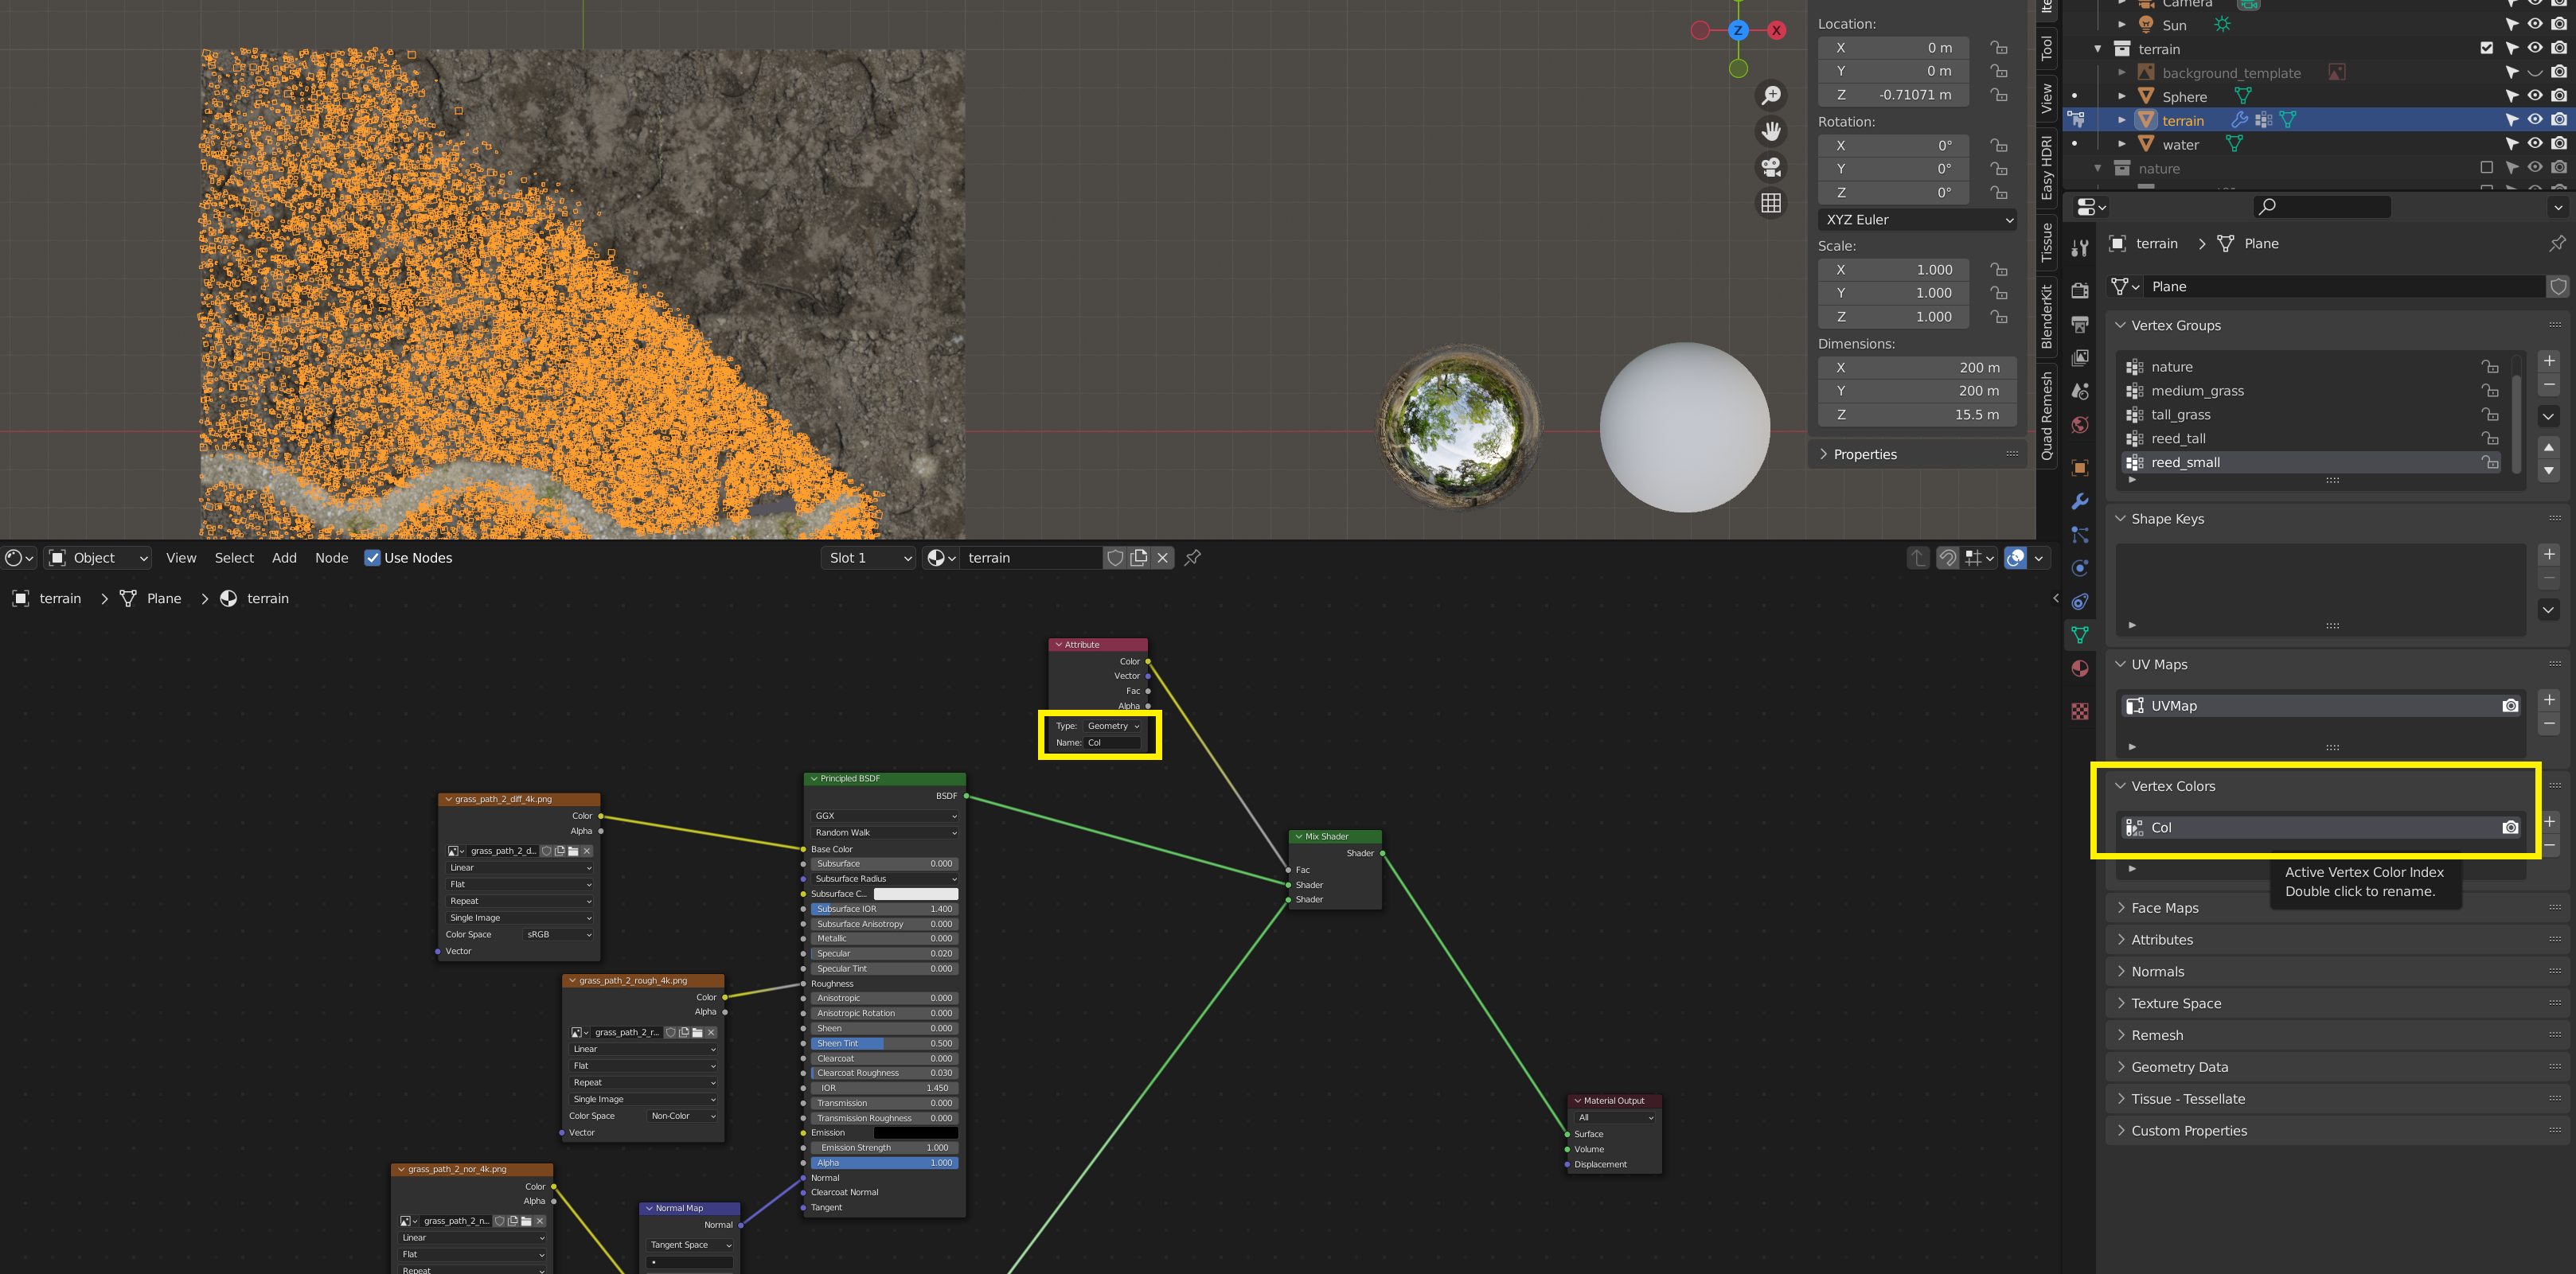This screenshot has width=2576, height=1274.
Task: Click the zoom magnifier viewport icon
Action: coord(1771,95)
